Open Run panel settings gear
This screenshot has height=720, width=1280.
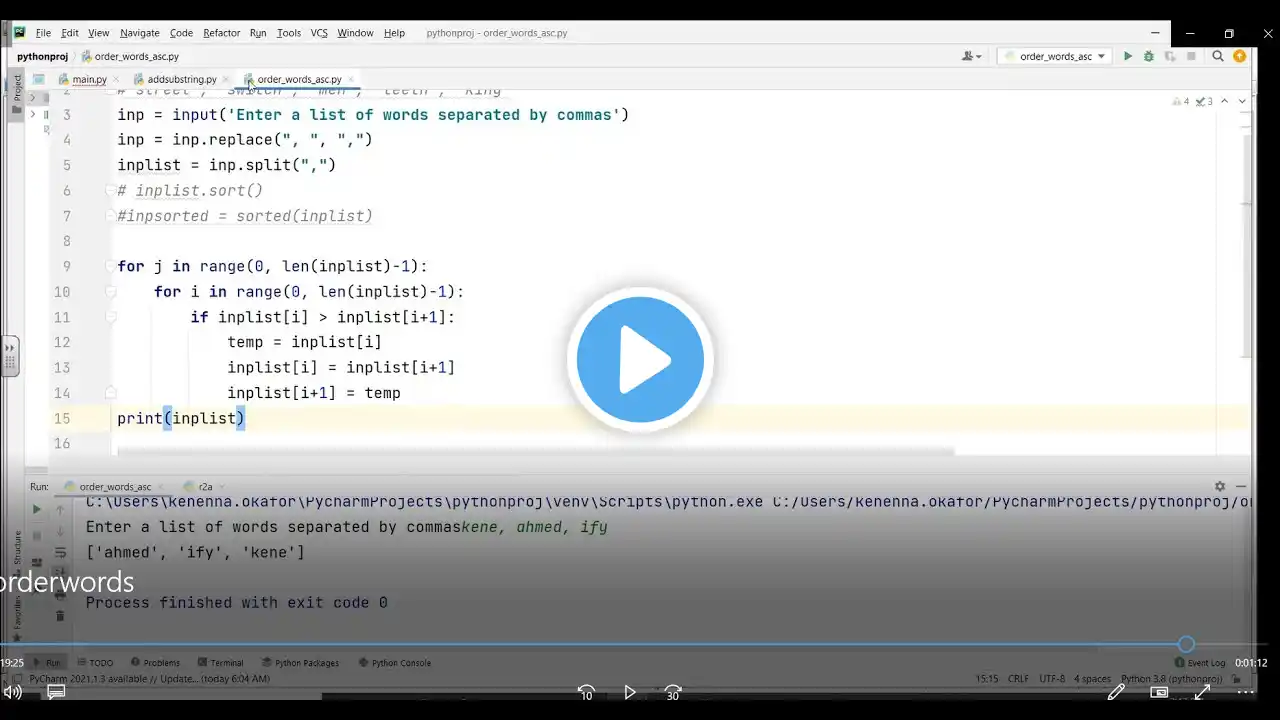pyautogui.click(x=1220, y=487)
